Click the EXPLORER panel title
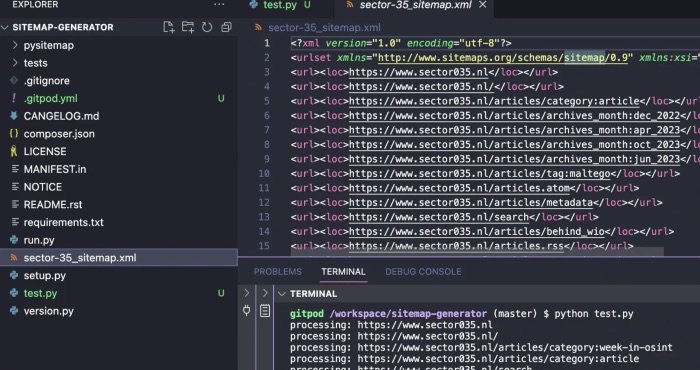The height and width of the screenshot is (370, 700). [x=35, y=5]
